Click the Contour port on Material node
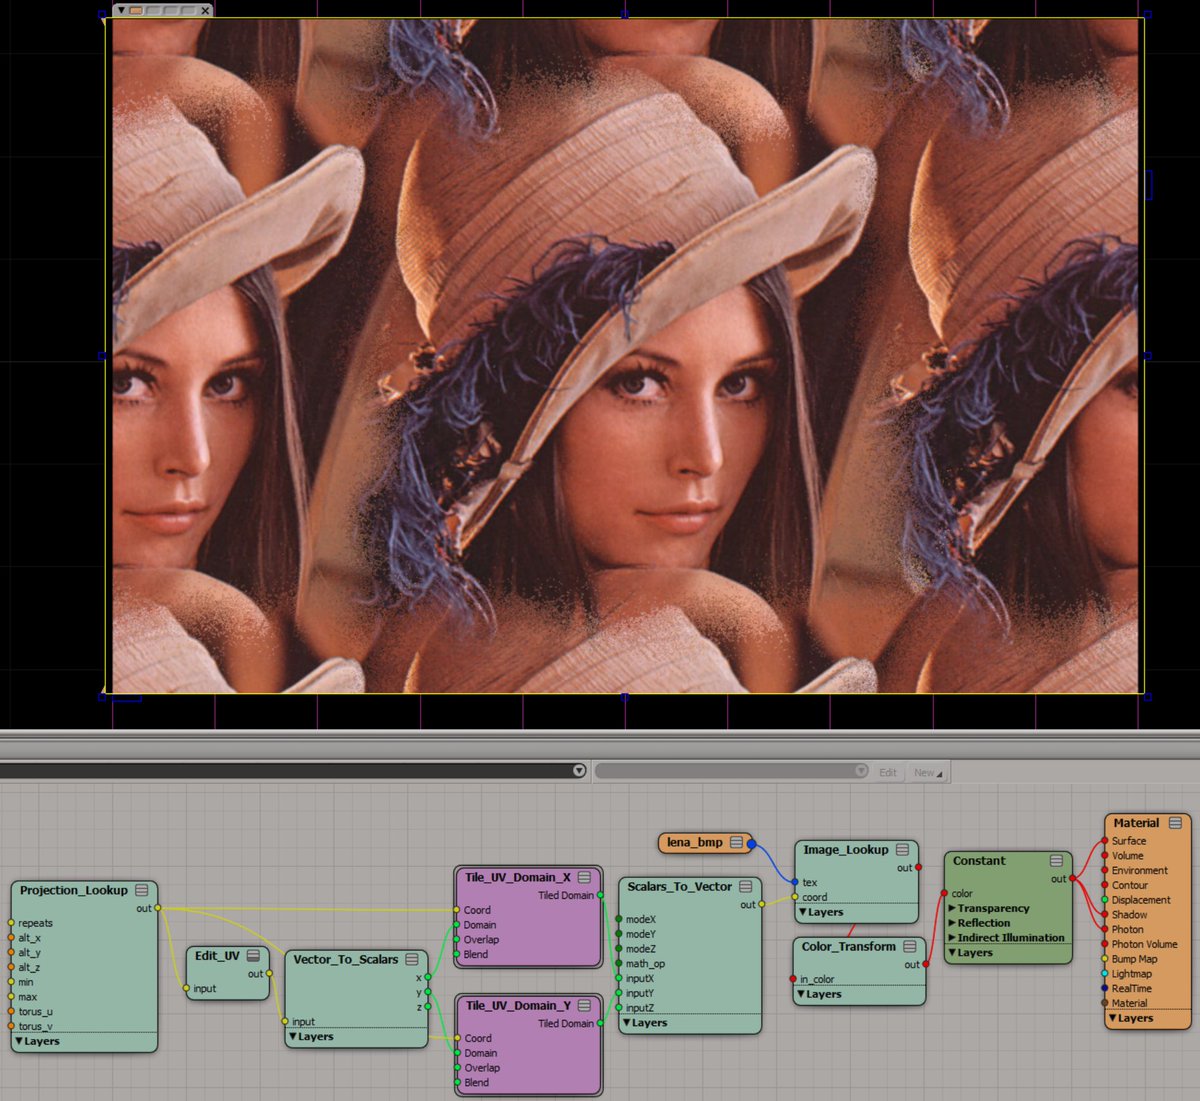This screenshot has height=1101, width=1200. click(1105, 885)
